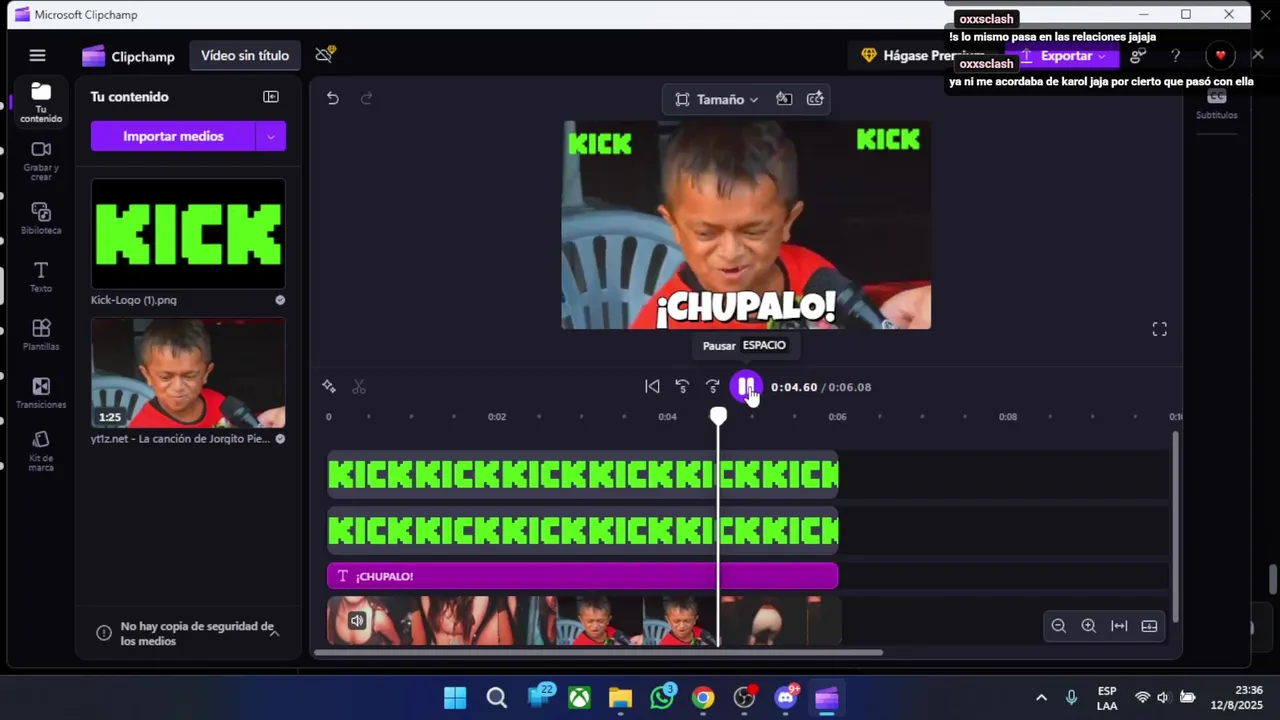Expand Importar medios dropdown arrow

pyautogui.click(x=271, y=136)
